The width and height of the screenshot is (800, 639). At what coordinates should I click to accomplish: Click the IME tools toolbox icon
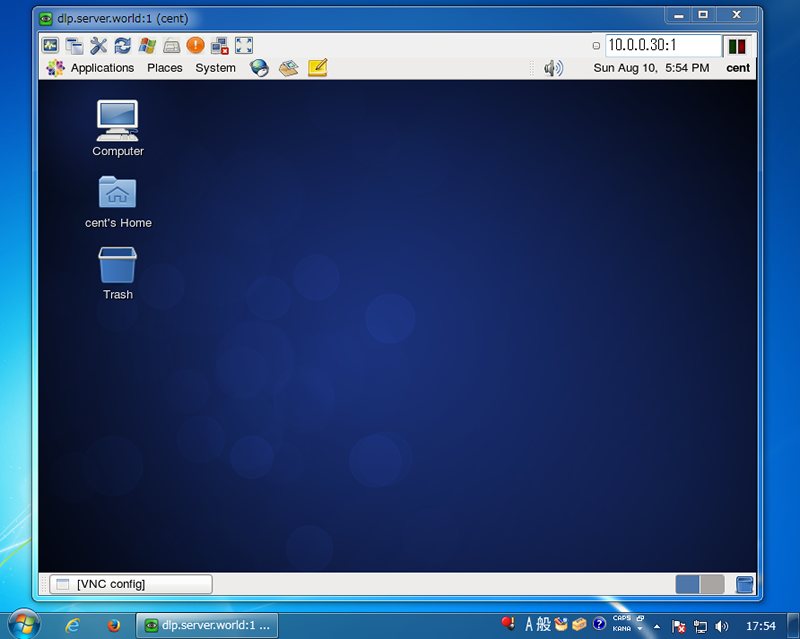579,624
